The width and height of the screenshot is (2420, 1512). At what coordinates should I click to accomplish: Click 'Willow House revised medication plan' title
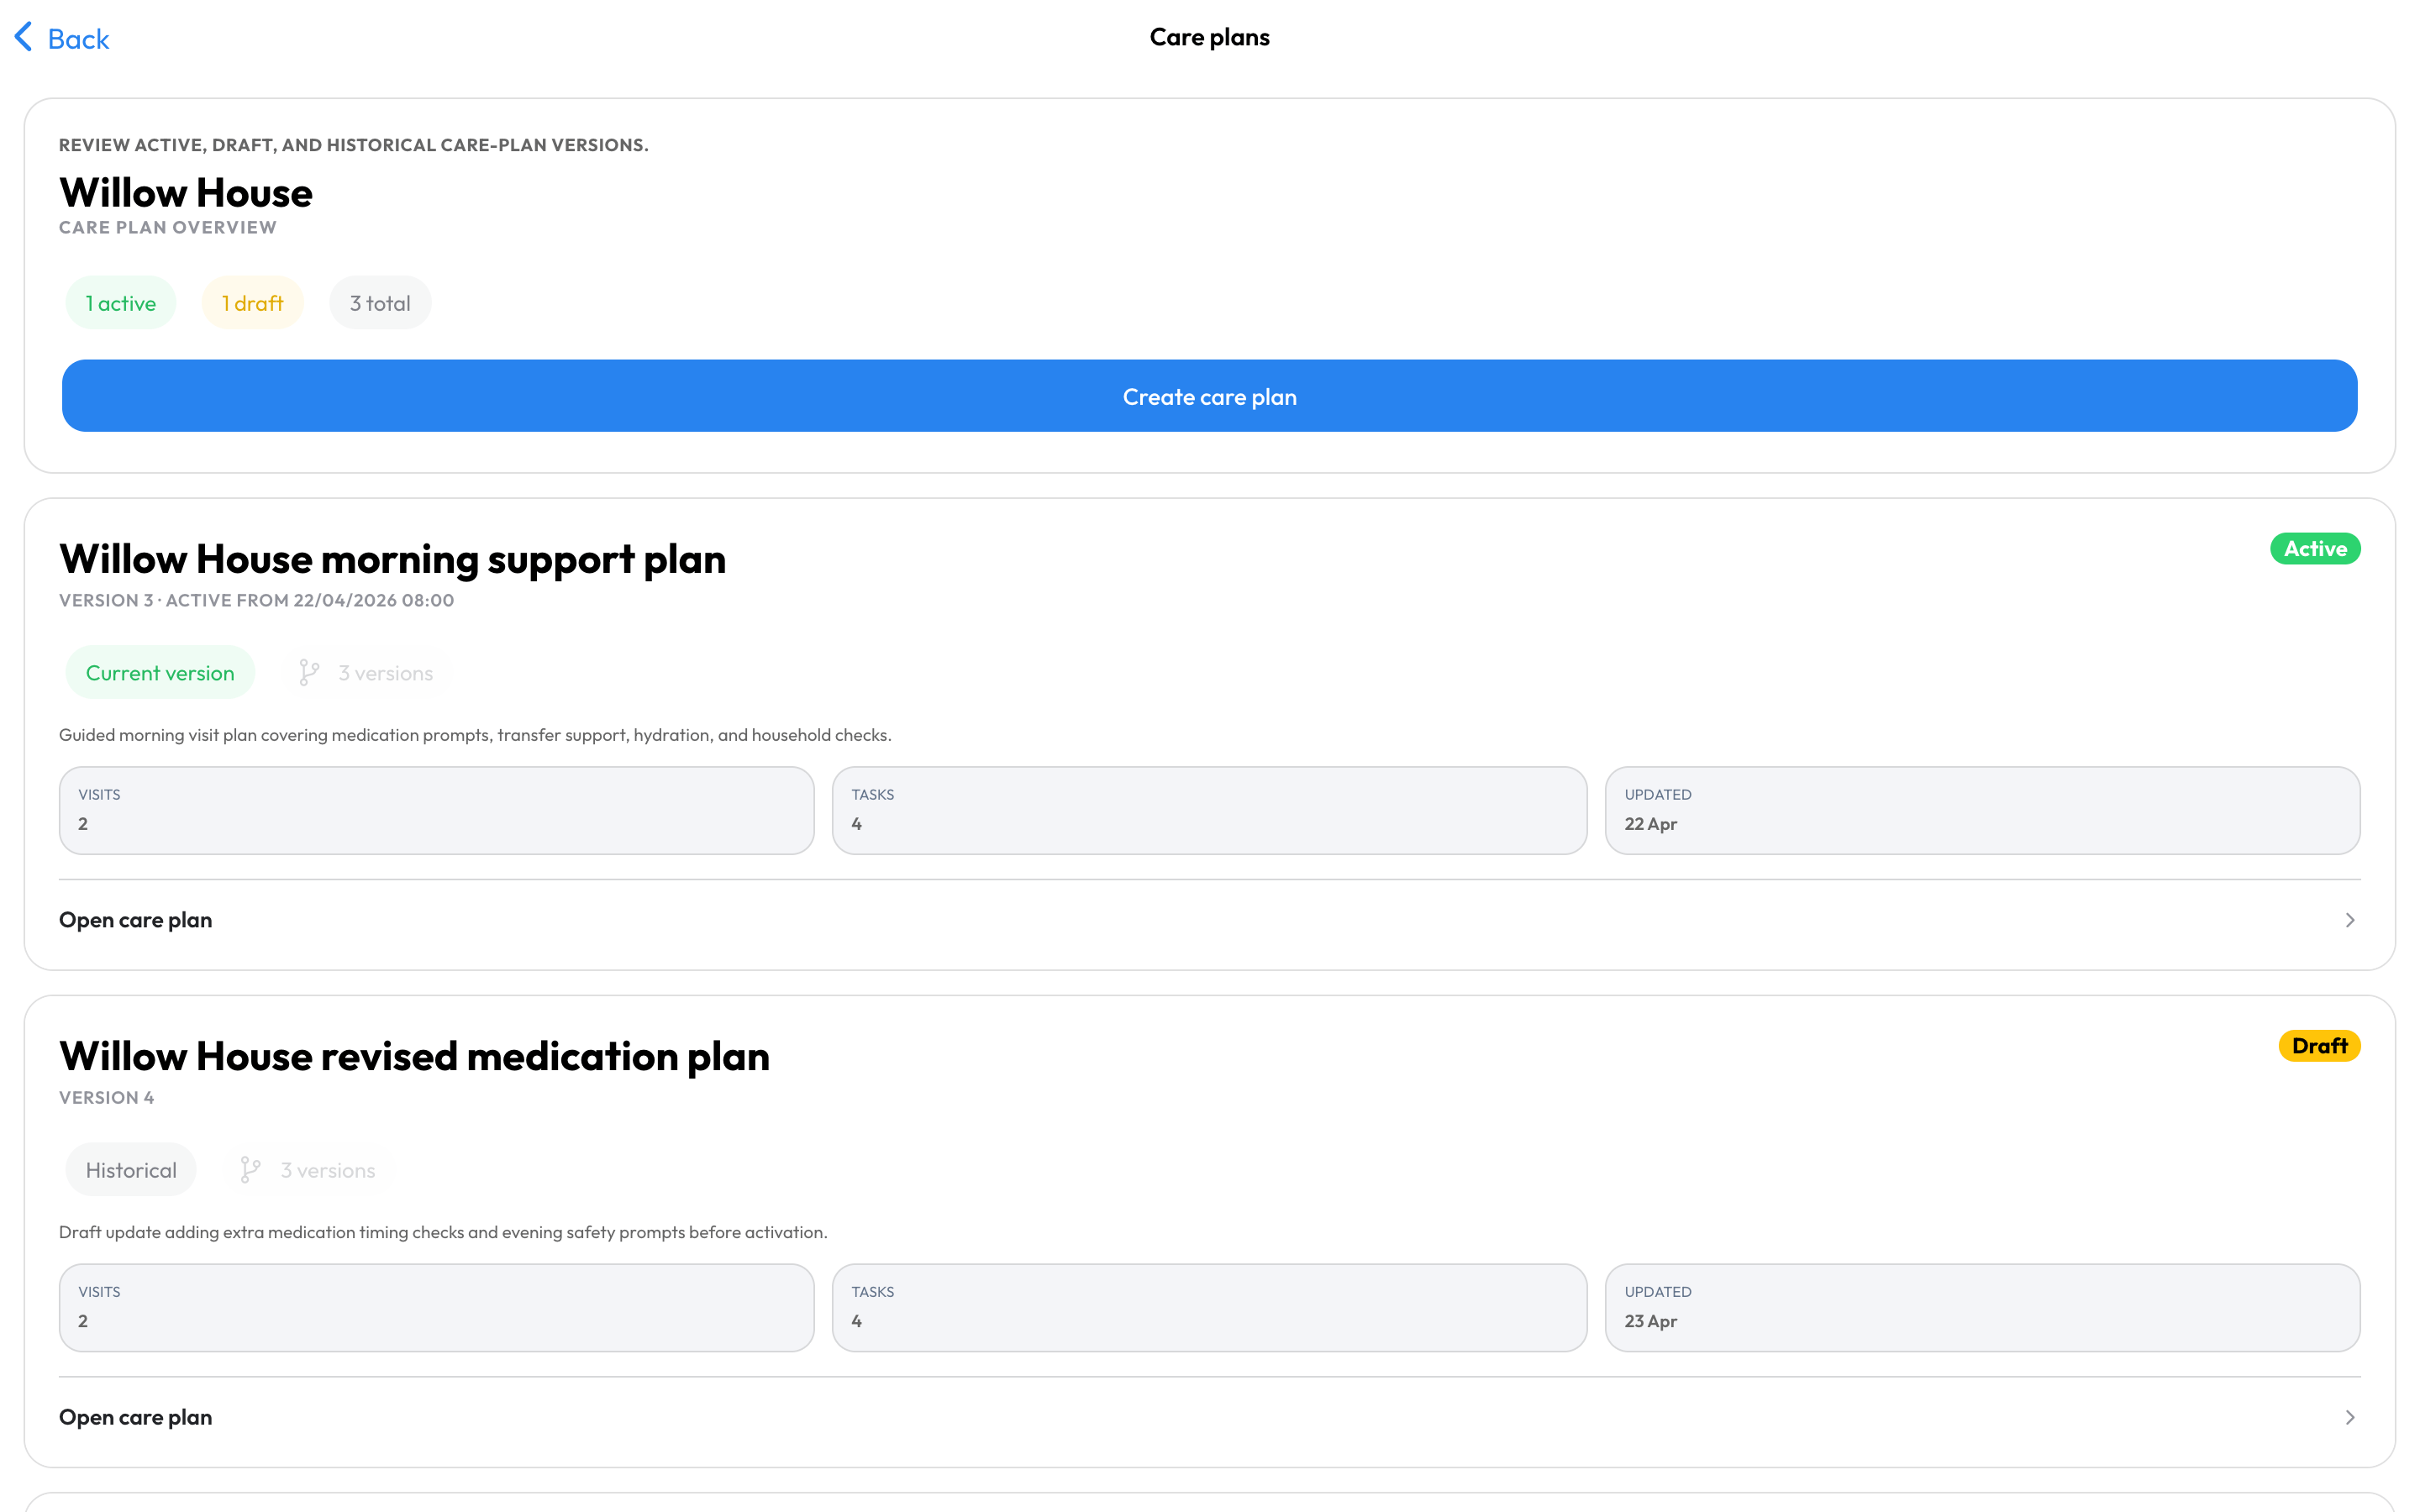414,1056
